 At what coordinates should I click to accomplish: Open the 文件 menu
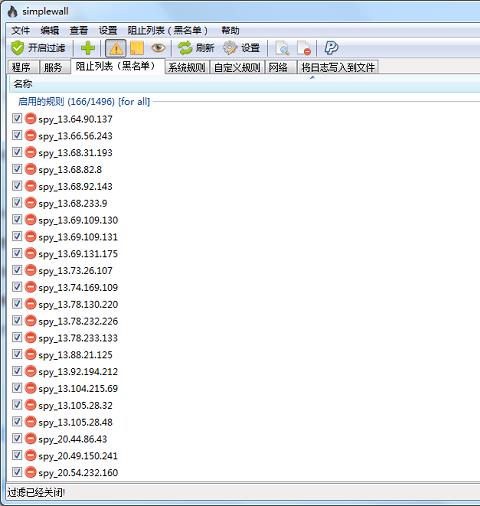(21, 31)
